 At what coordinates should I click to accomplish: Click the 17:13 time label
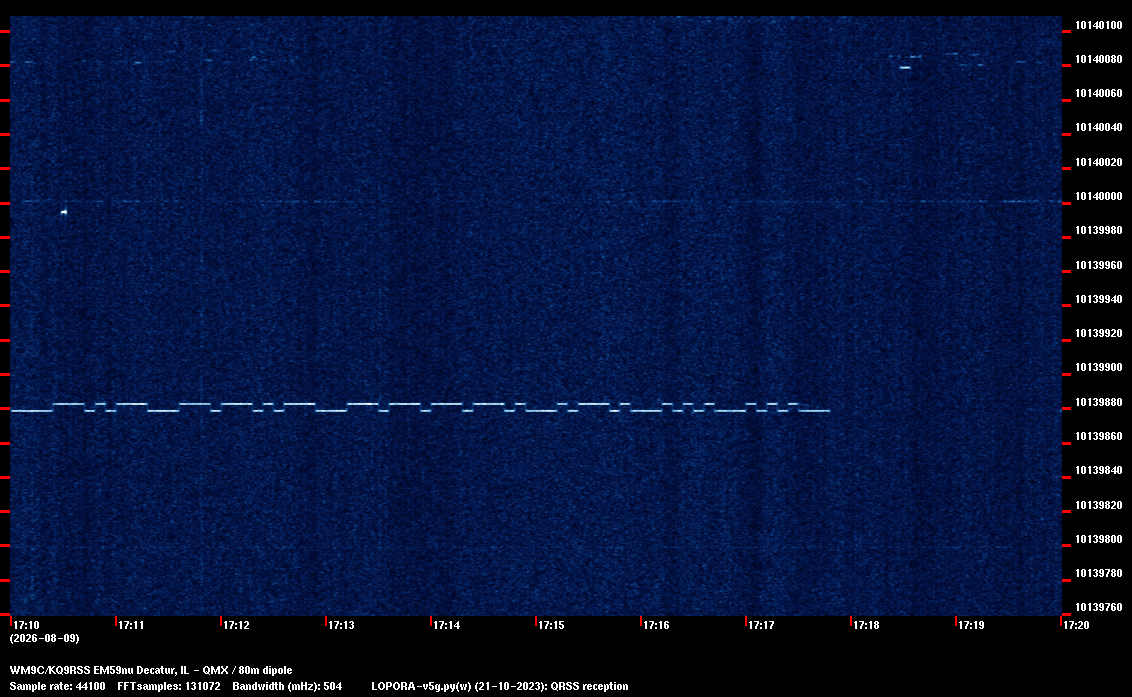[x=341, y=625]
